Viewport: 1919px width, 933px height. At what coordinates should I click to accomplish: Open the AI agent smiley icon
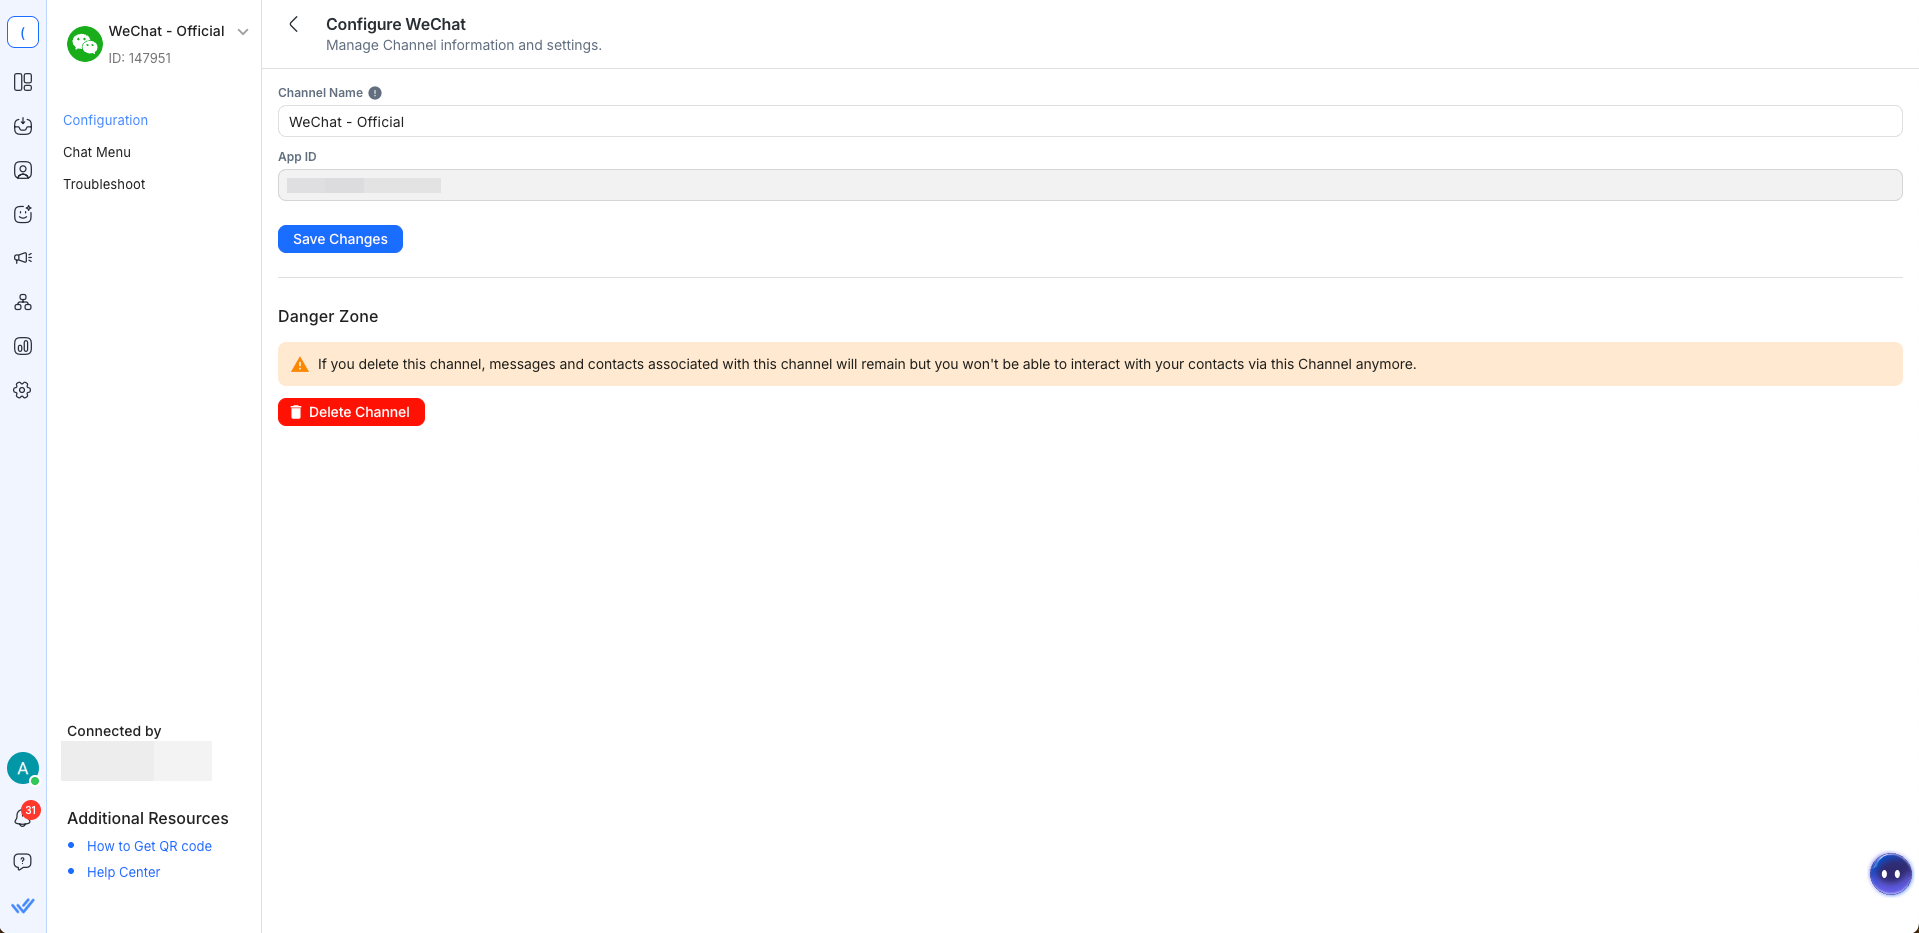[x=23, y=214]
